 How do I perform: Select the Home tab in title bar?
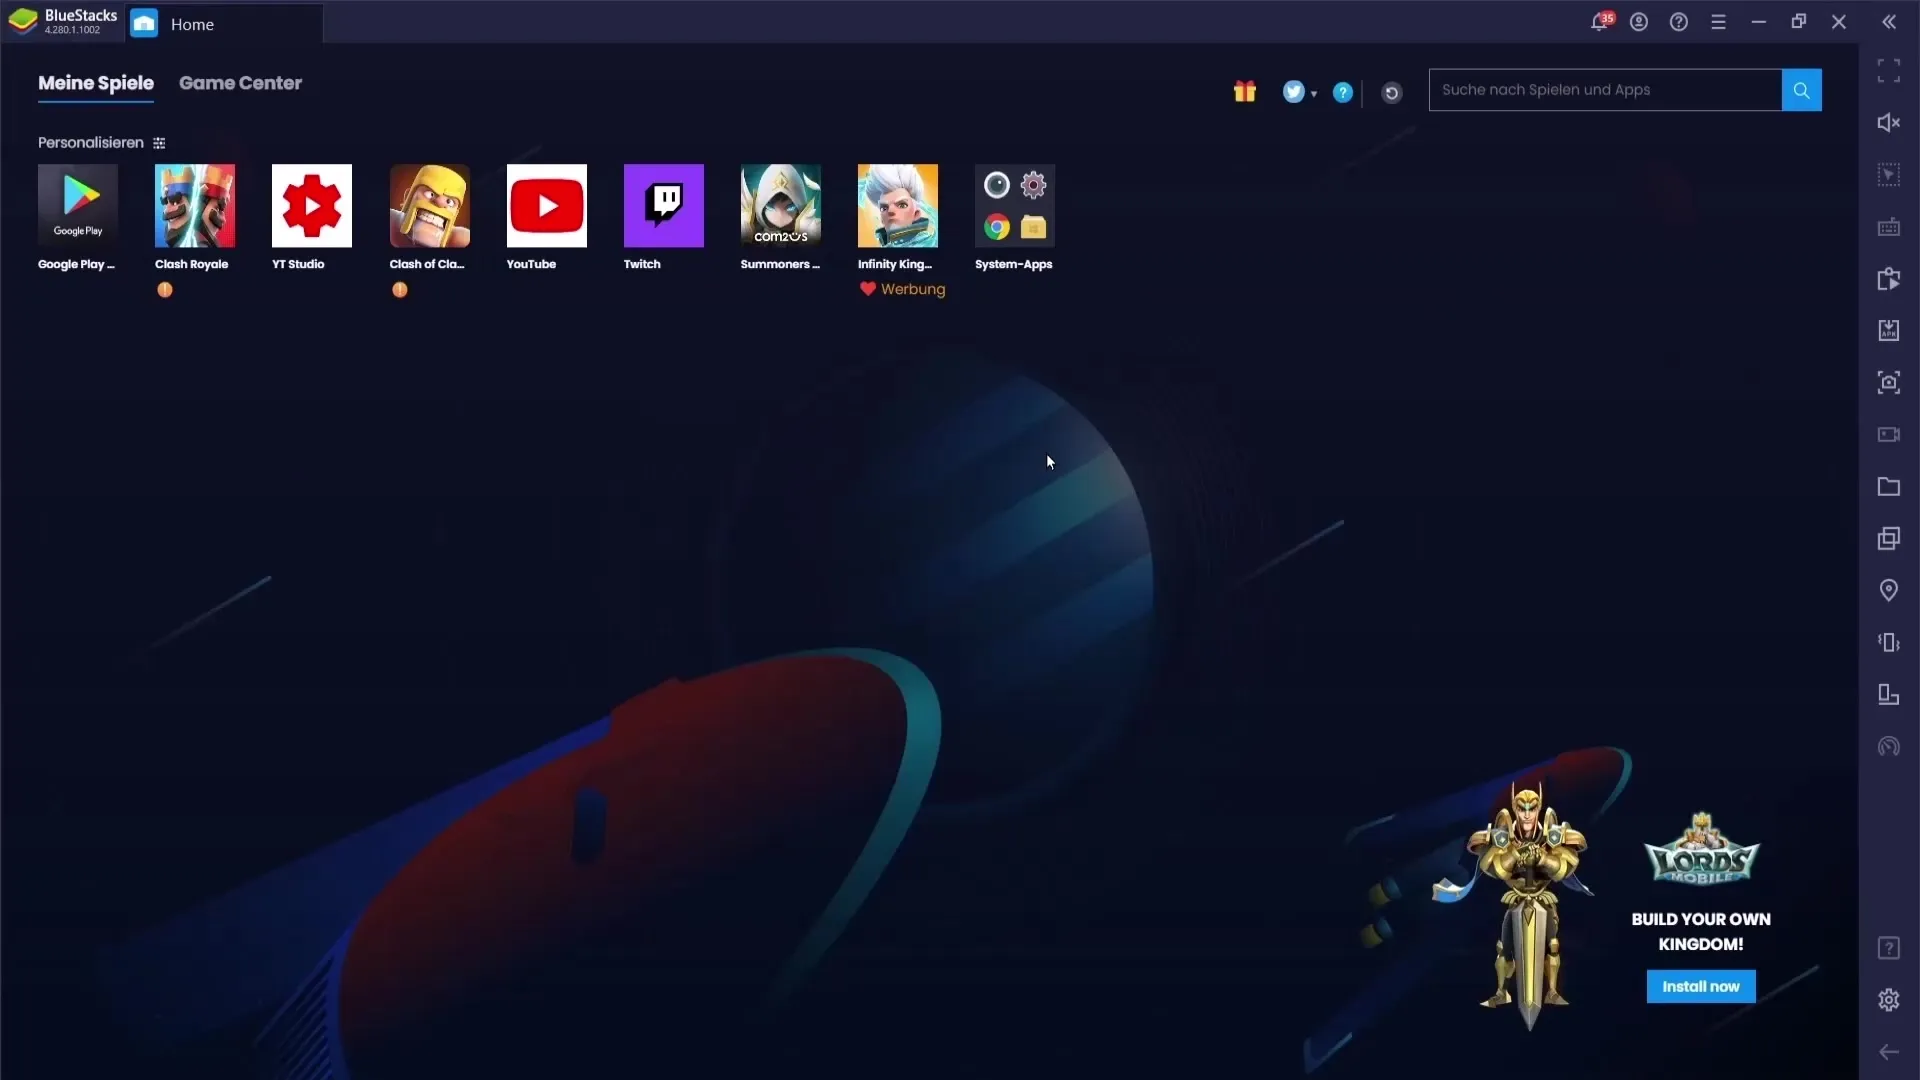[x=224, y=24]
